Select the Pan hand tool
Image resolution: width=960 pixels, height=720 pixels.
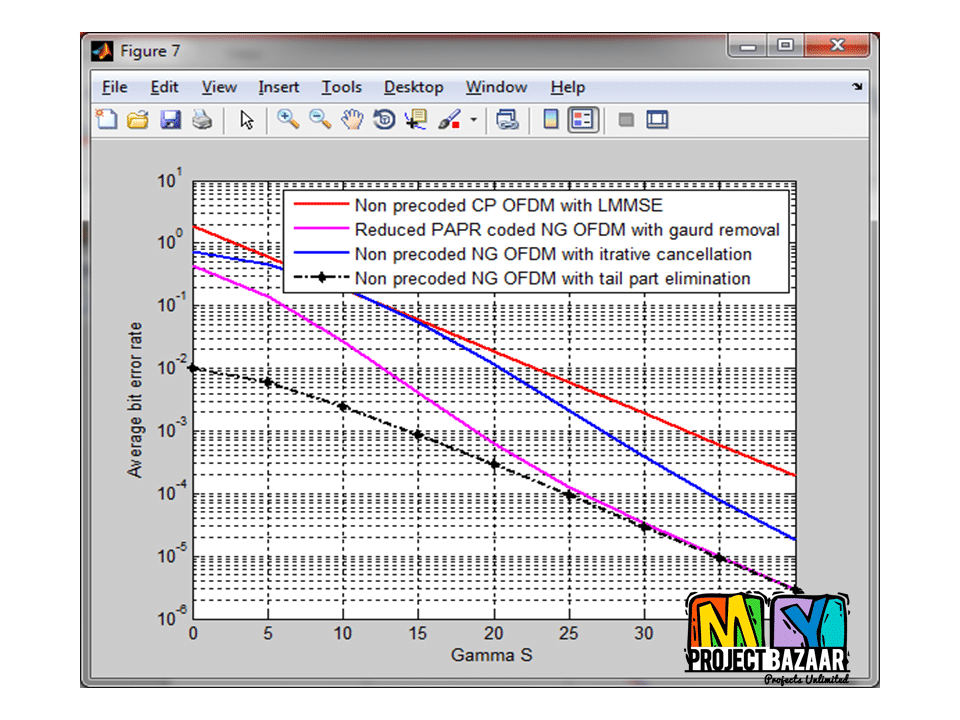click(351, 120)
